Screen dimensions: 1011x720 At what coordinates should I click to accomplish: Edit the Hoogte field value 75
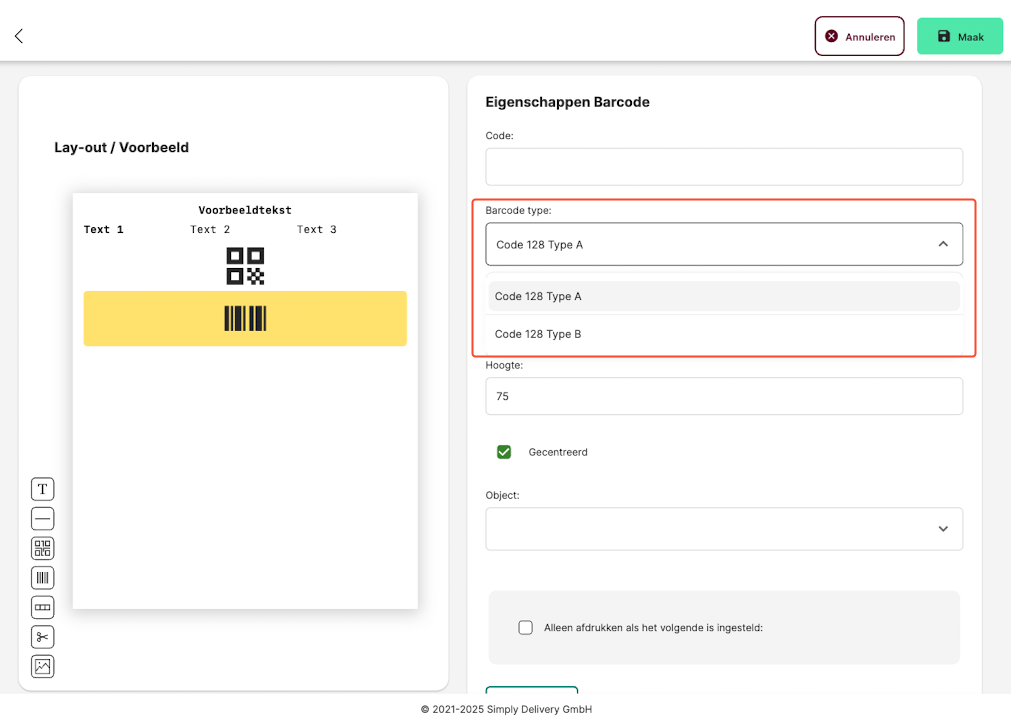click(x=724, y=396)
